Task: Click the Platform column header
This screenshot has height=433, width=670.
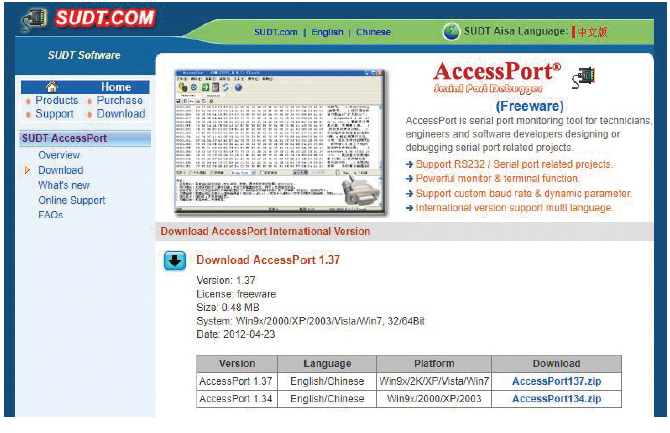Action: tap(434, 364)
